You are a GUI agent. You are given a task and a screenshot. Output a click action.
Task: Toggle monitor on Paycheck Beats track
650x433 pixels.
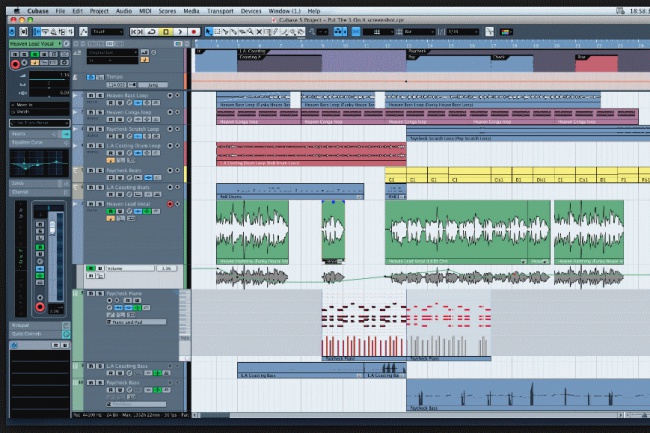tap(177, 170)
